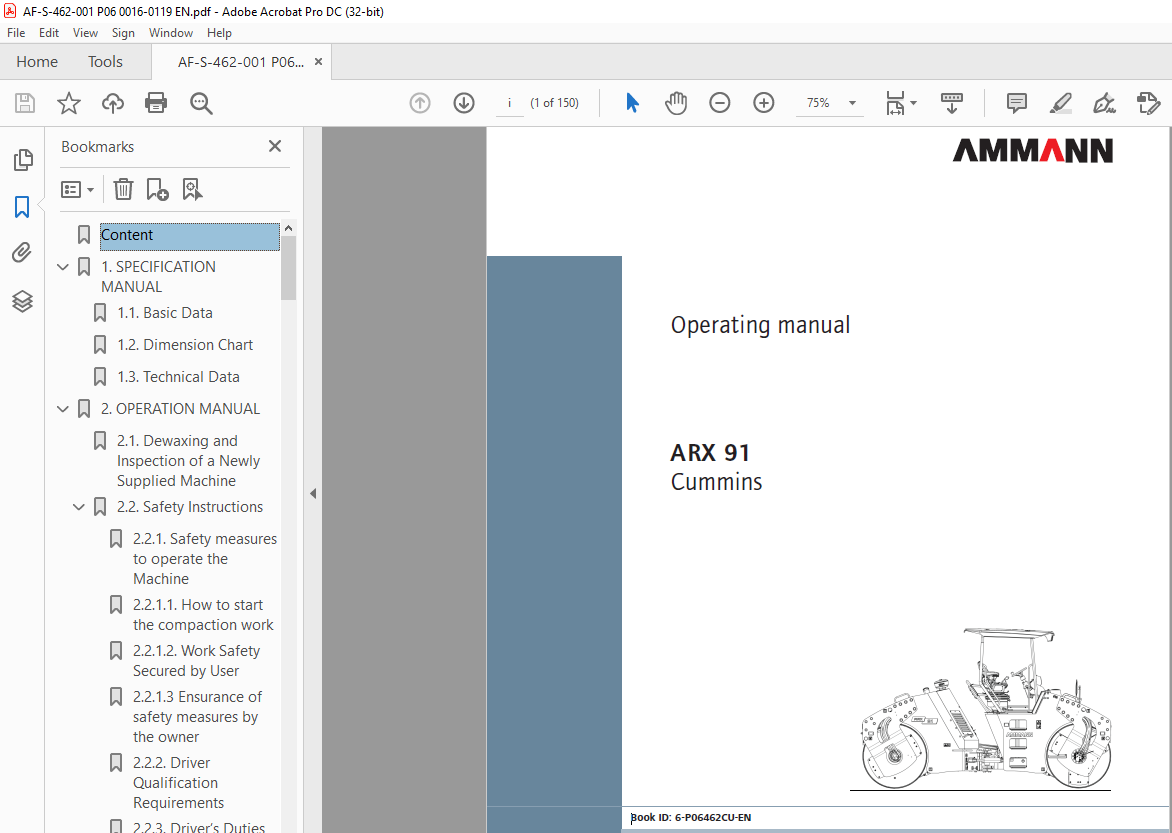Close the Bookmarks panel
The width and height of the screenshot is (1172, 833).
click(275, 147)
